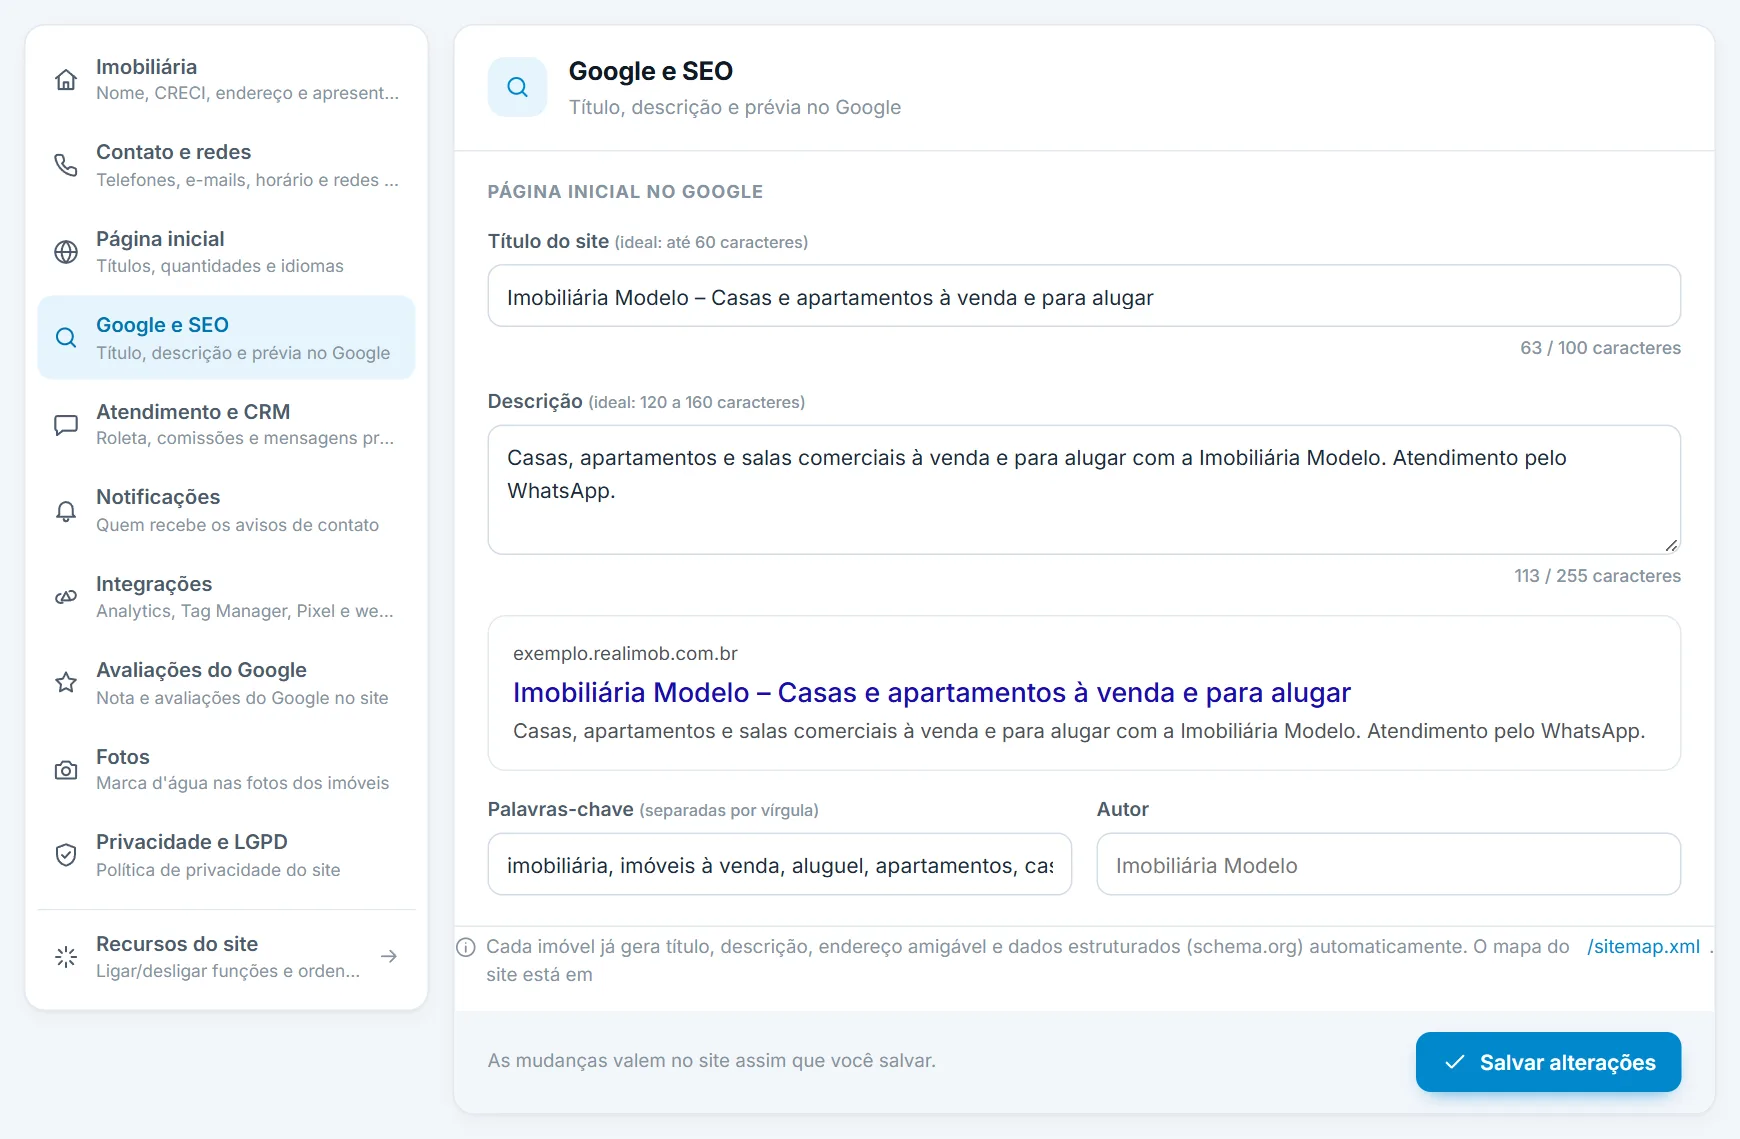Click the chat bubble icon for Atendimento e CRM
The height and width of the screenshot is (1139, 1740).
[66, 425]
